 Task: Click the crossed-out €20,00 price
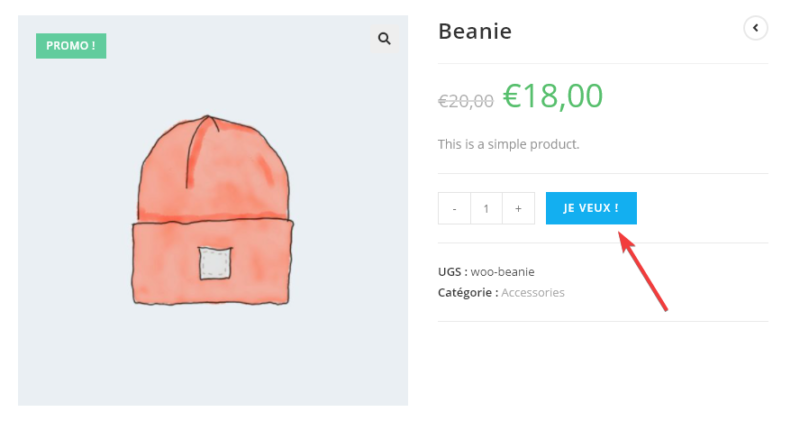pos(466,100)
